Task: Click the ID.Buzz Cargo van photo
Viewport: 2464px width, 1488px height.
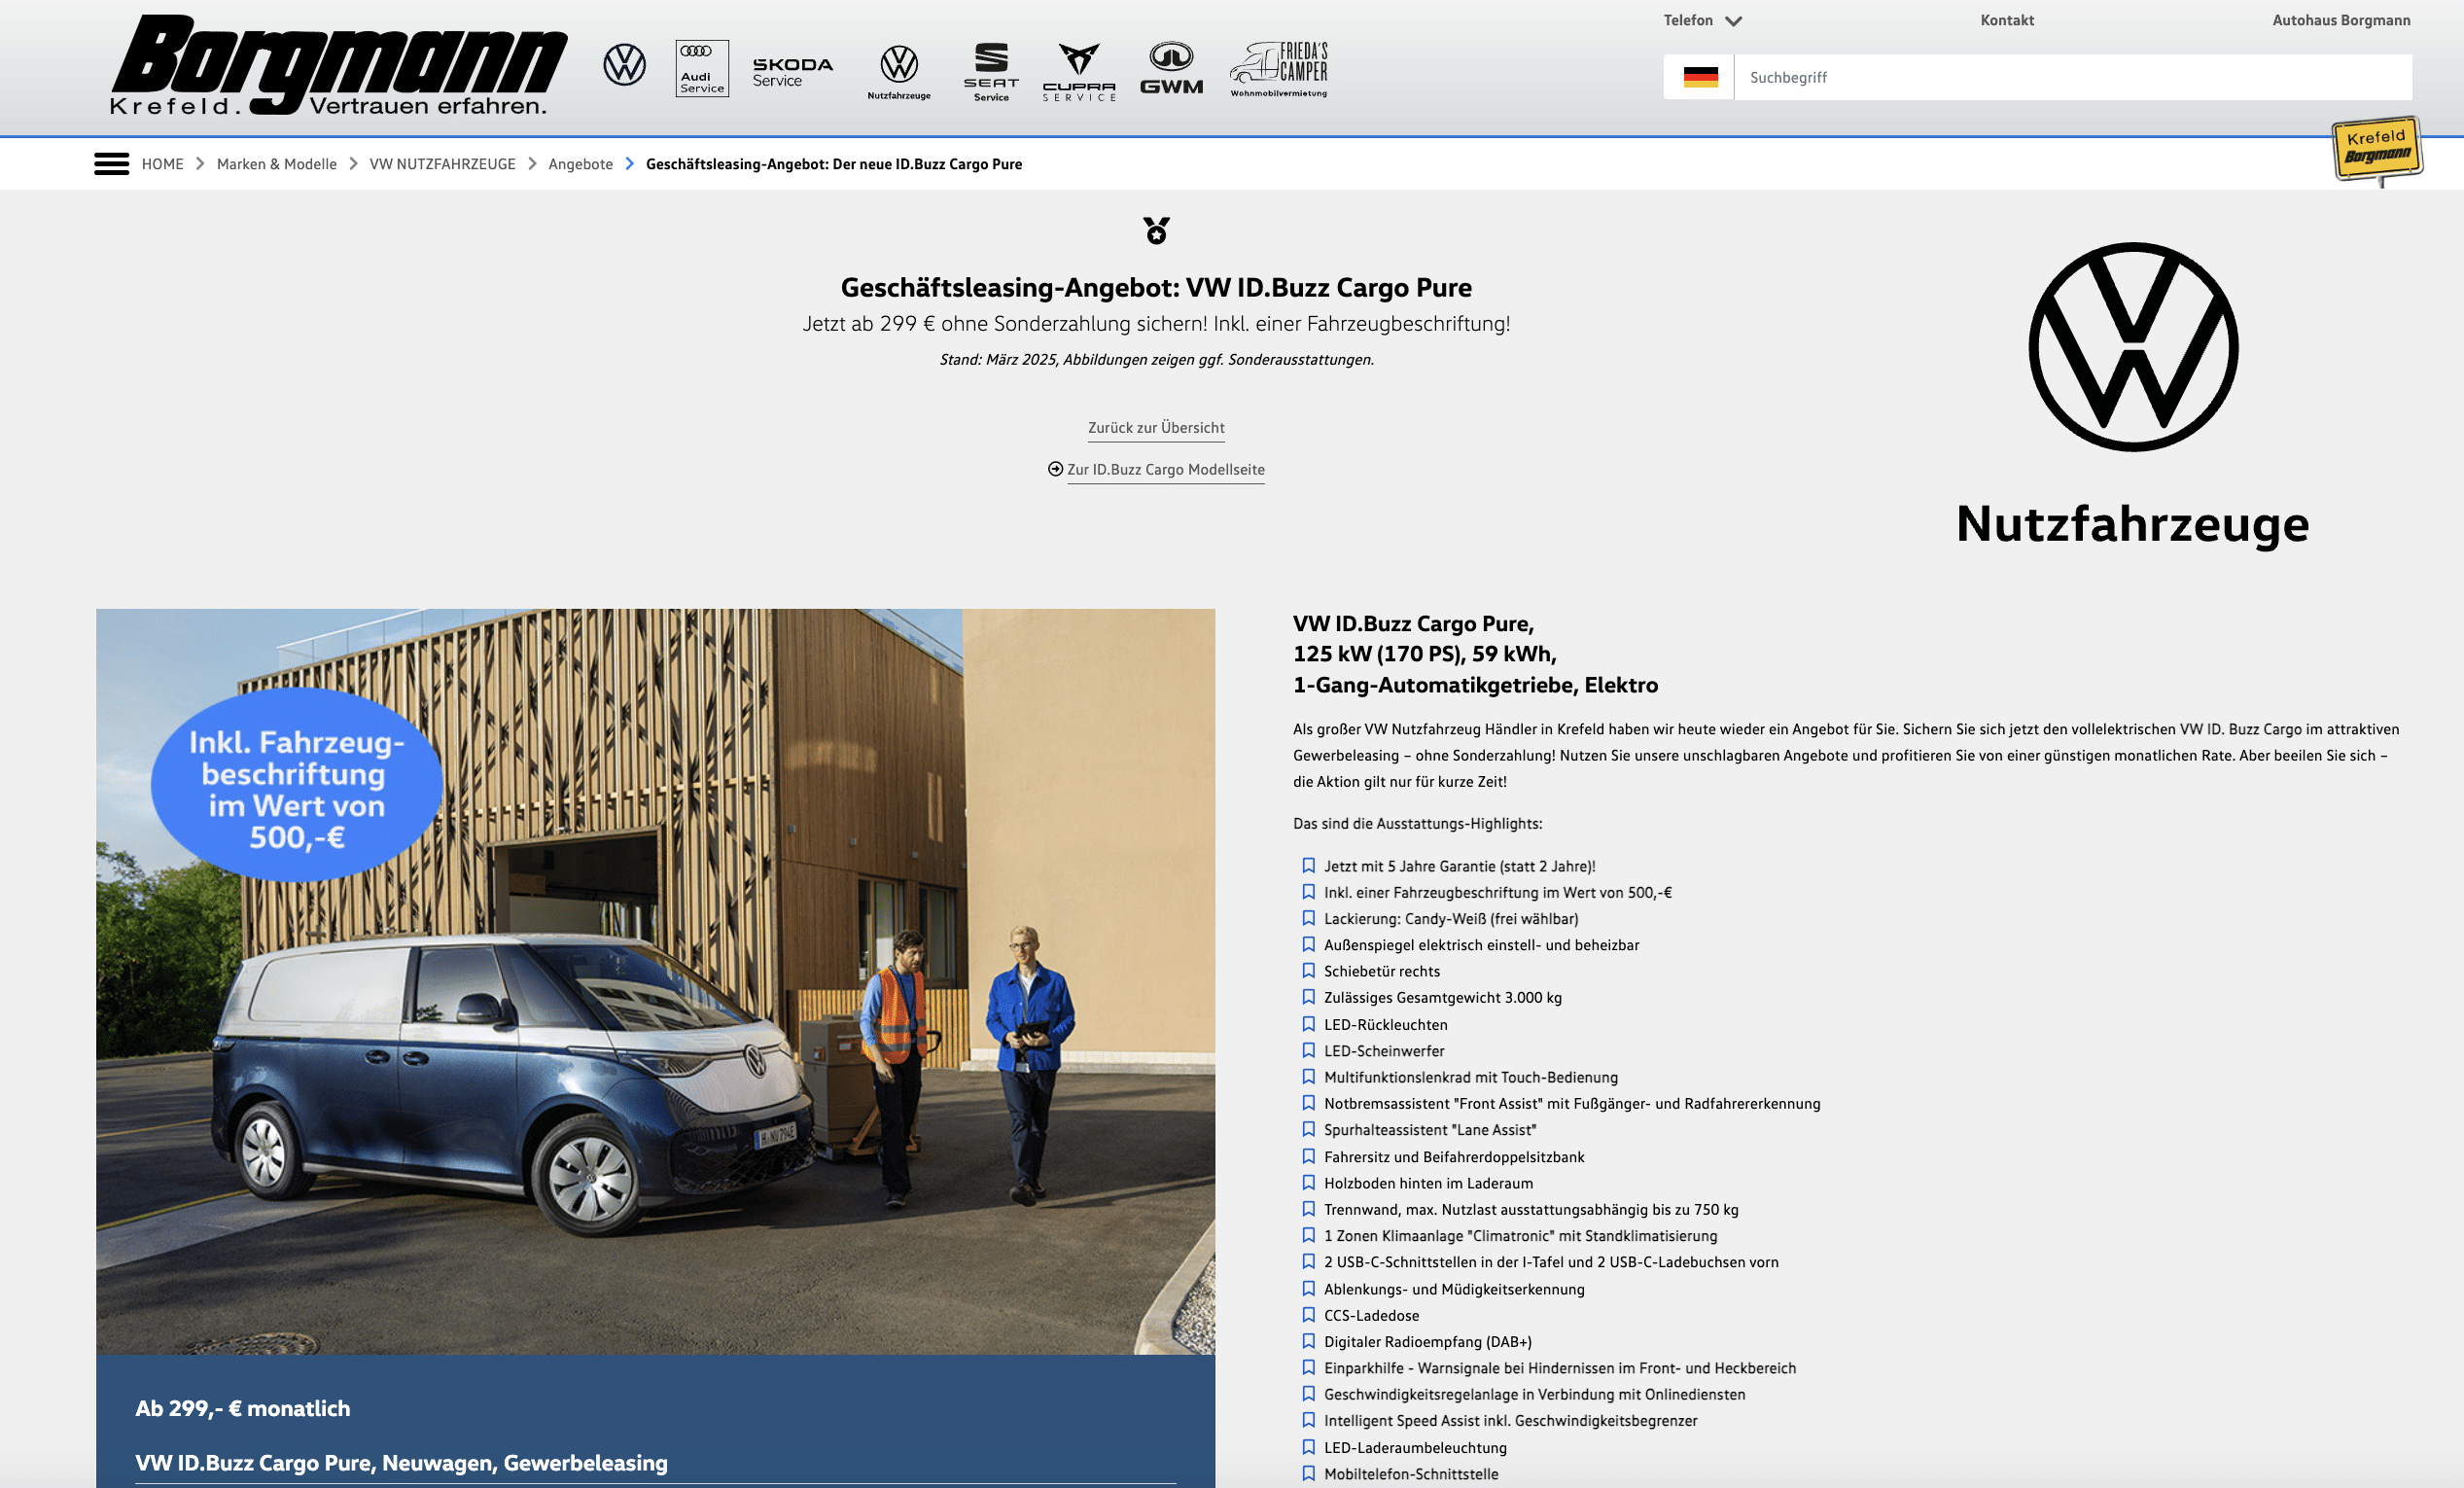Action: (655, 982)
